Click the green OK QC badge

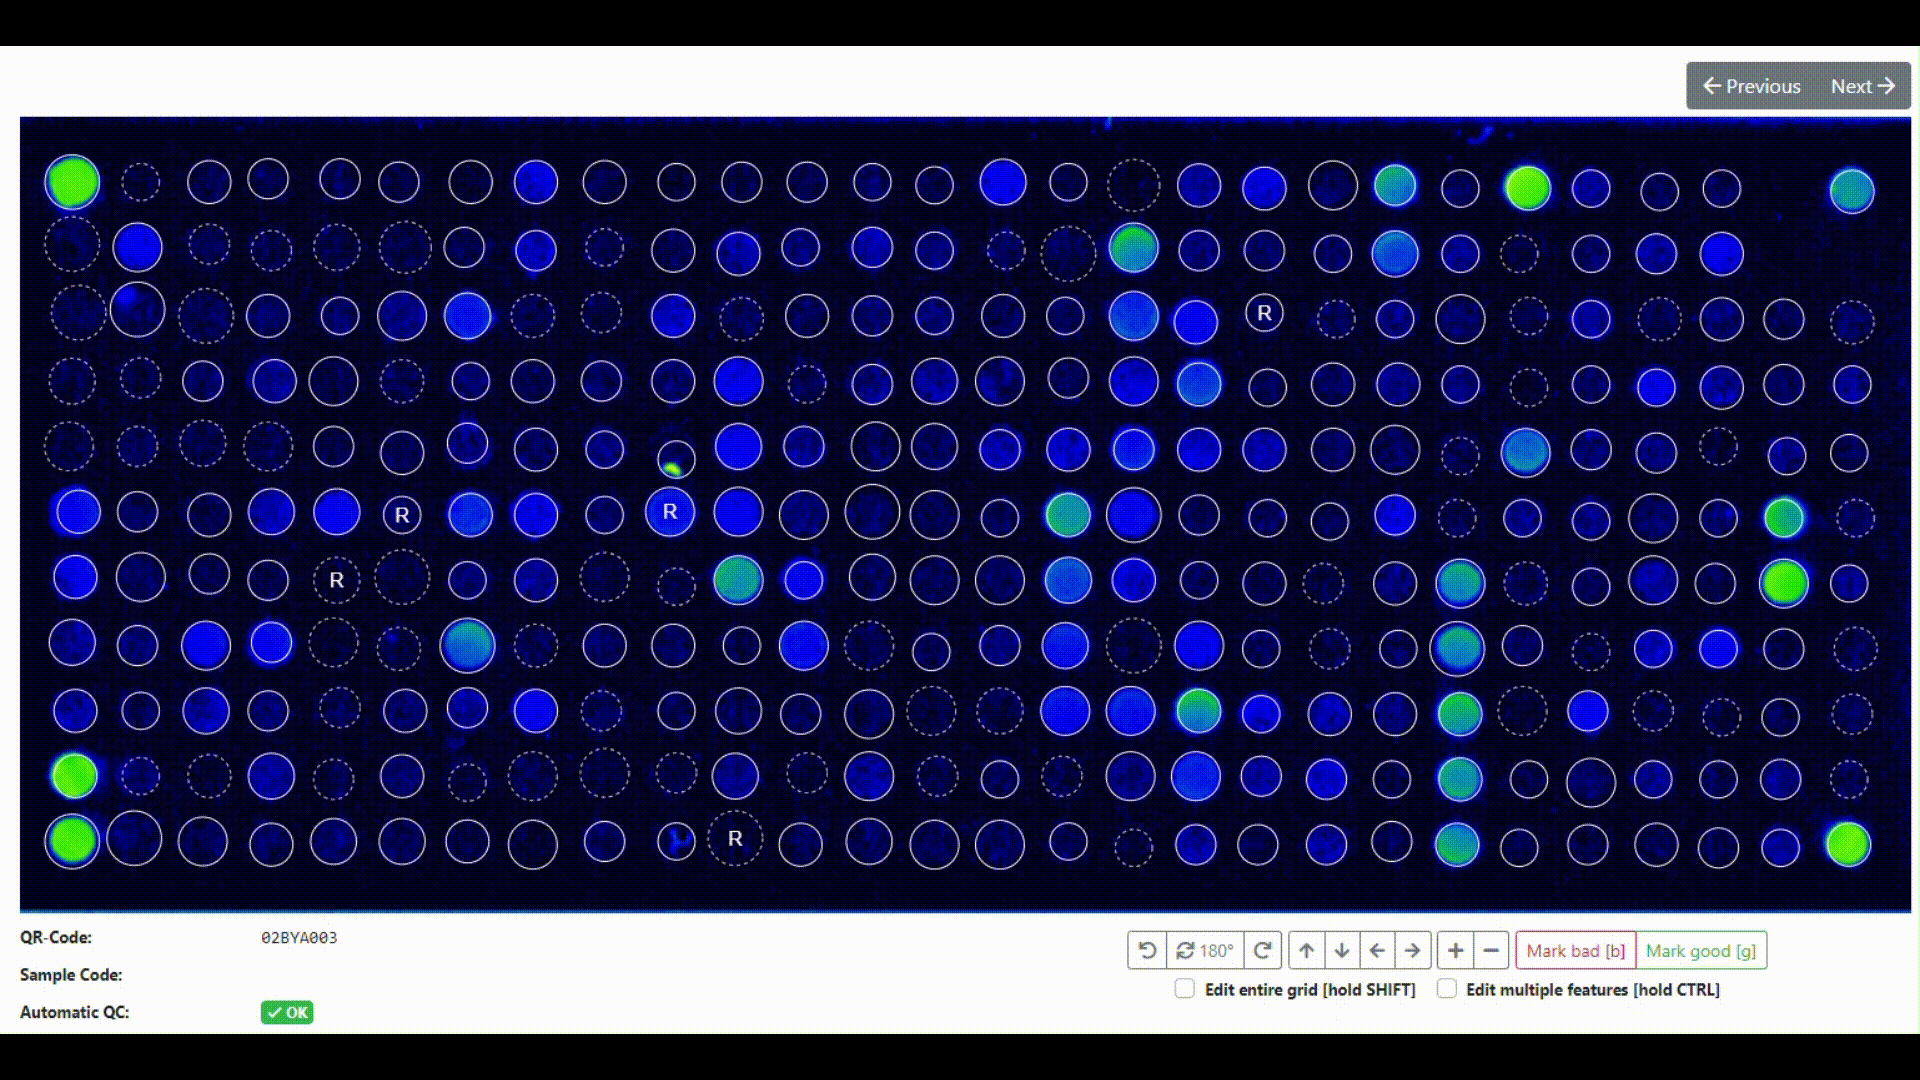click(287, 1012)
